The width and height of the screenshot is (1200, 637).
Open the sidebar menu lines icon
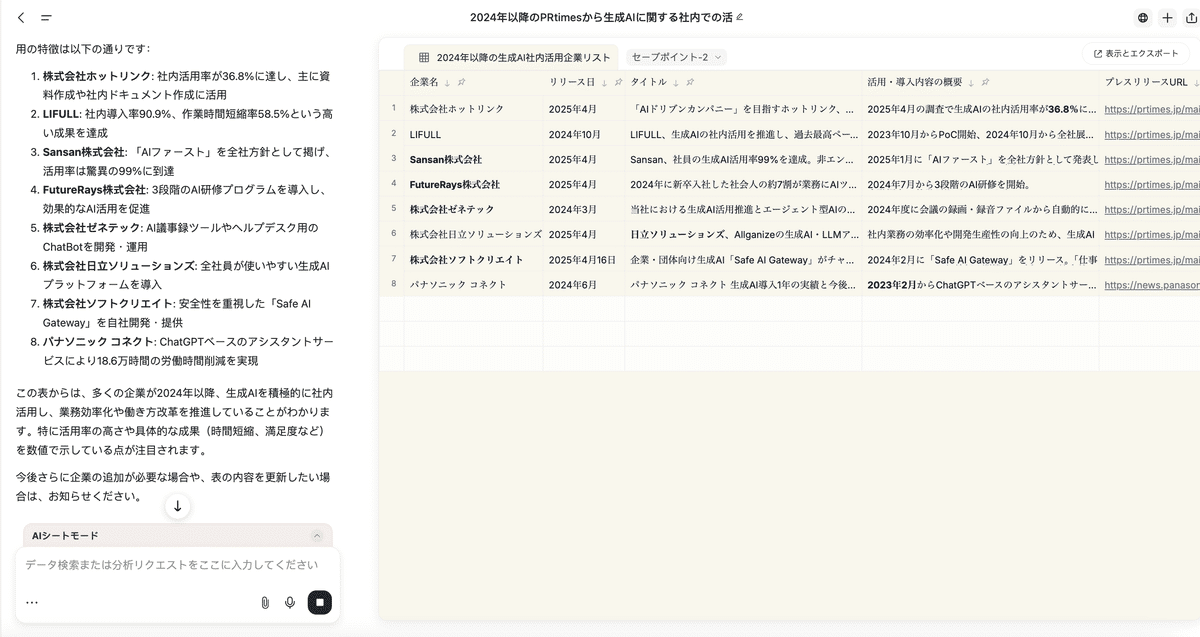pos(46,18)
